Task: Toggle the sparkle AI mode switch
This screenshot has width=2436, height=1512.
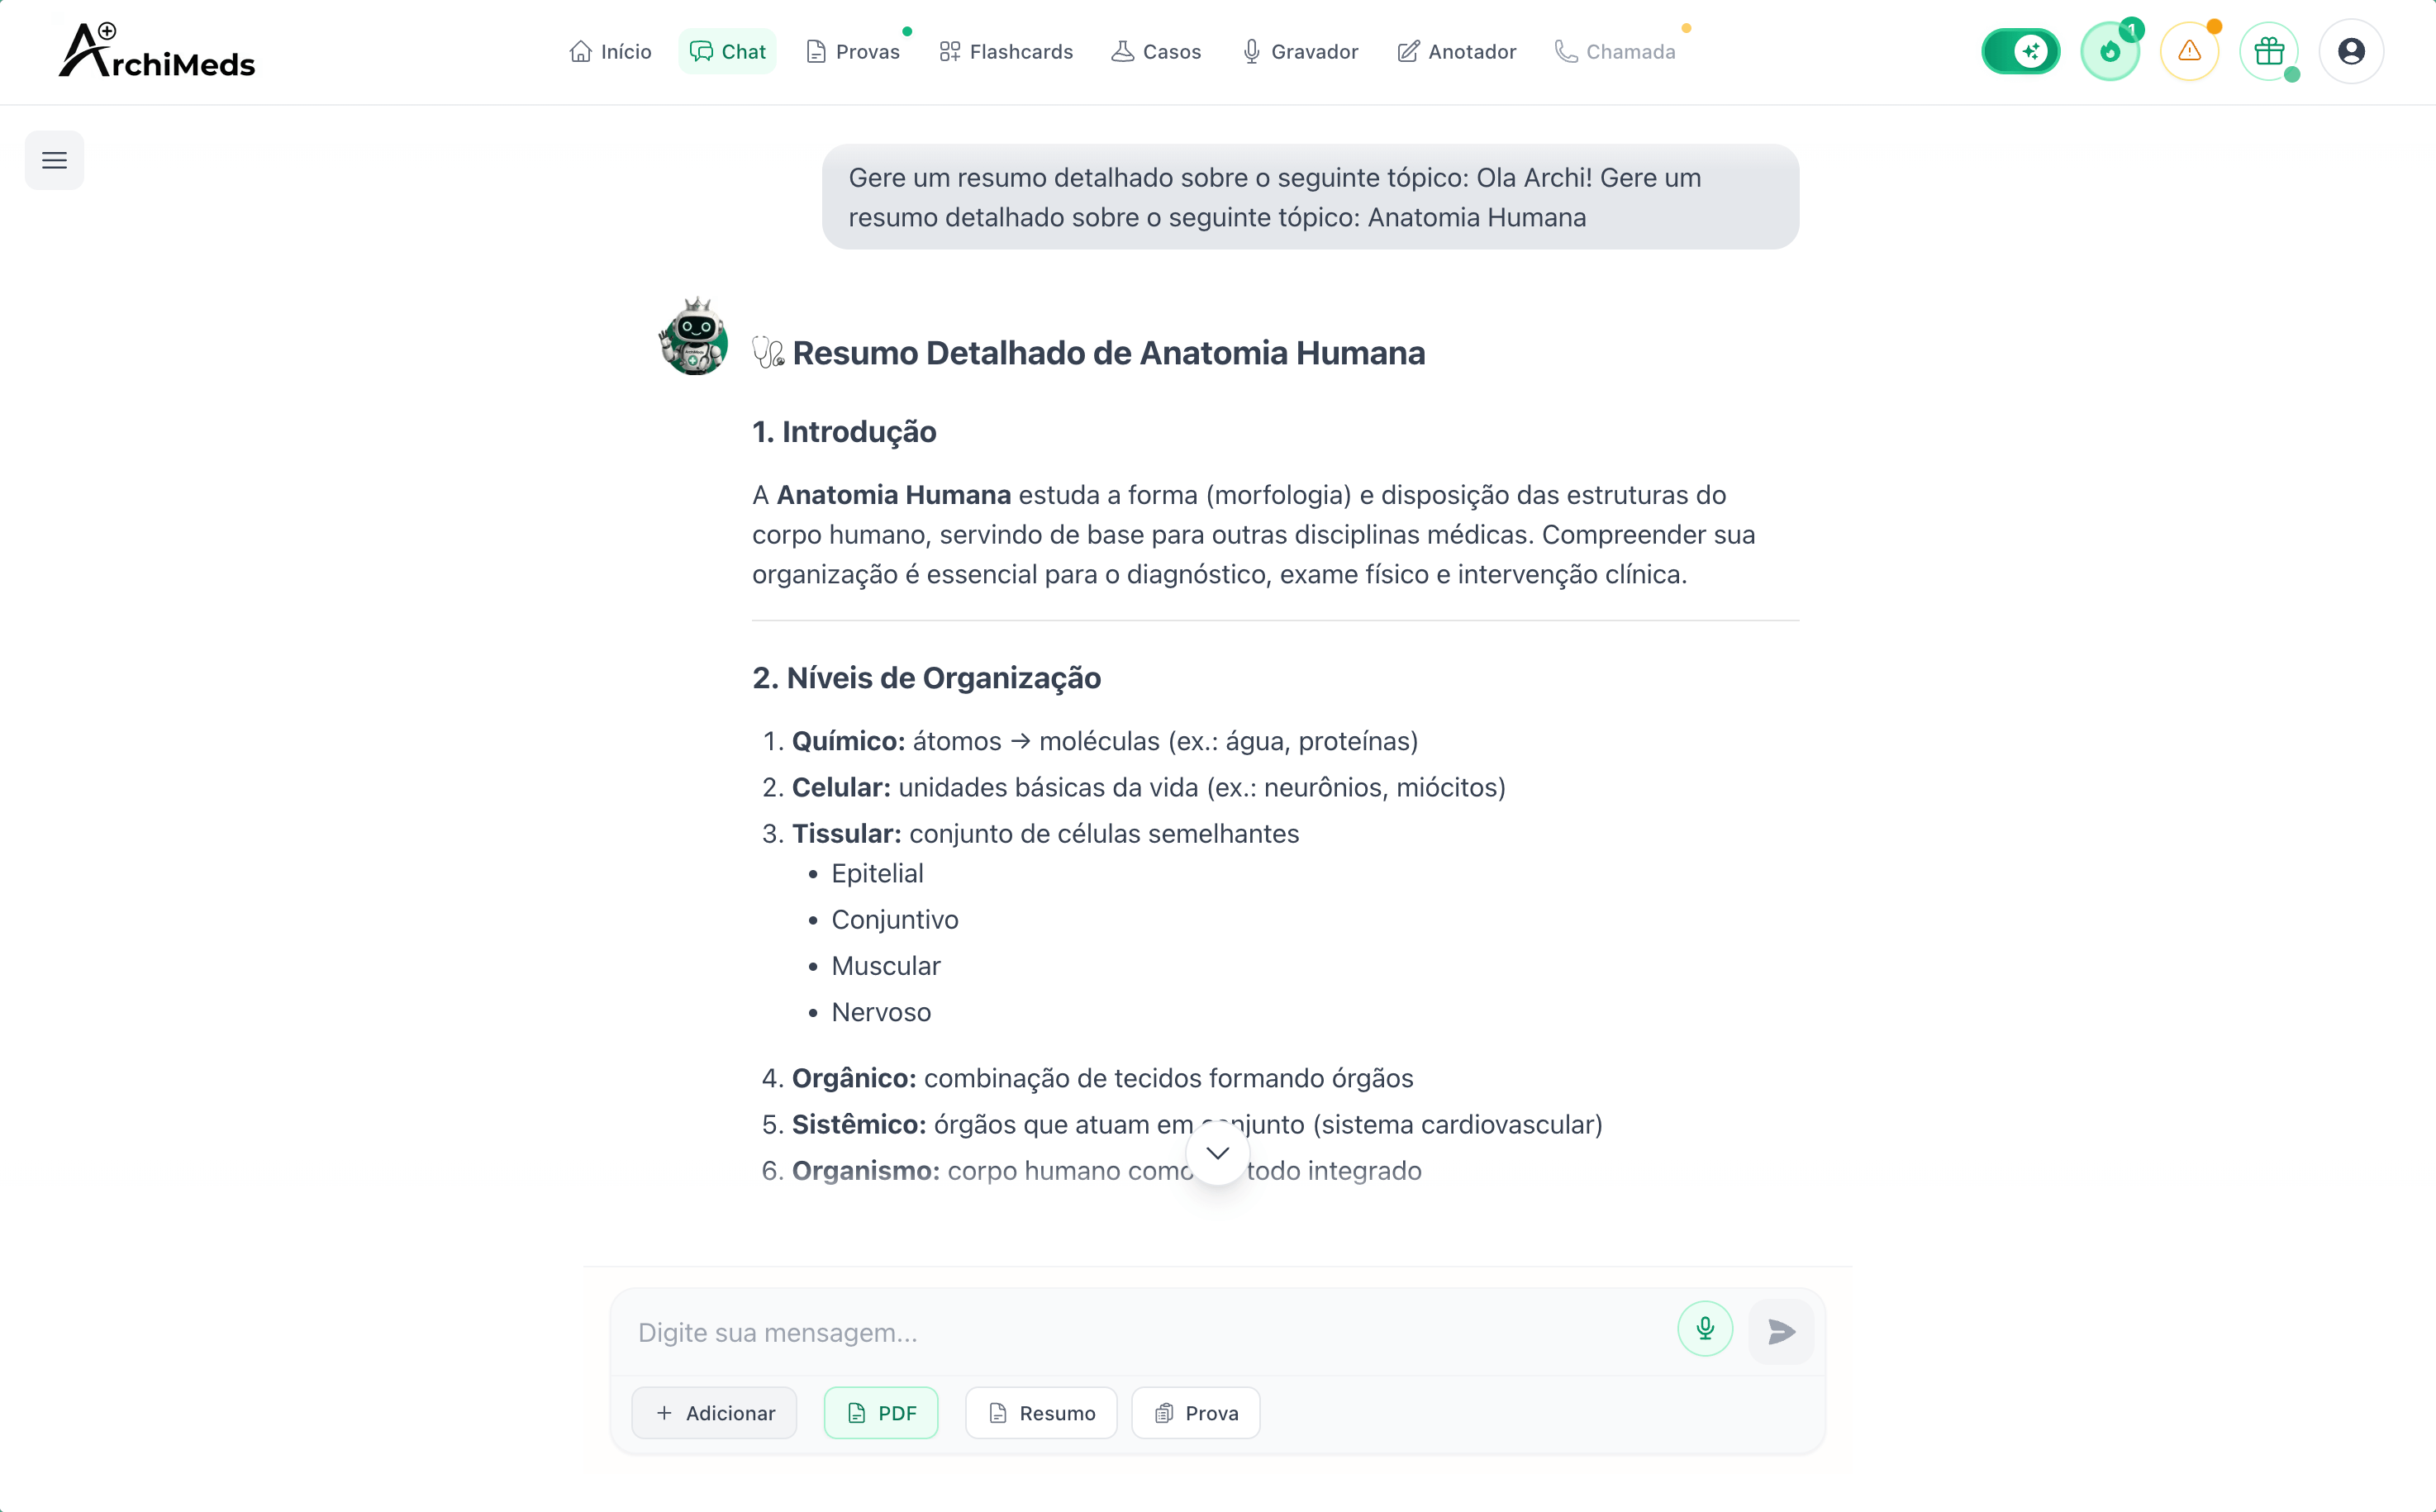Action: click(x=2021, y=51)
